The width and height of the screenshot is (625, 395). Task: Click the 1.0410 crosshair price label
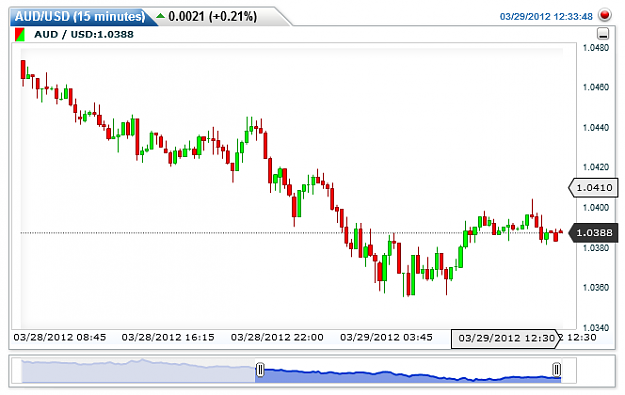point(593,188)
